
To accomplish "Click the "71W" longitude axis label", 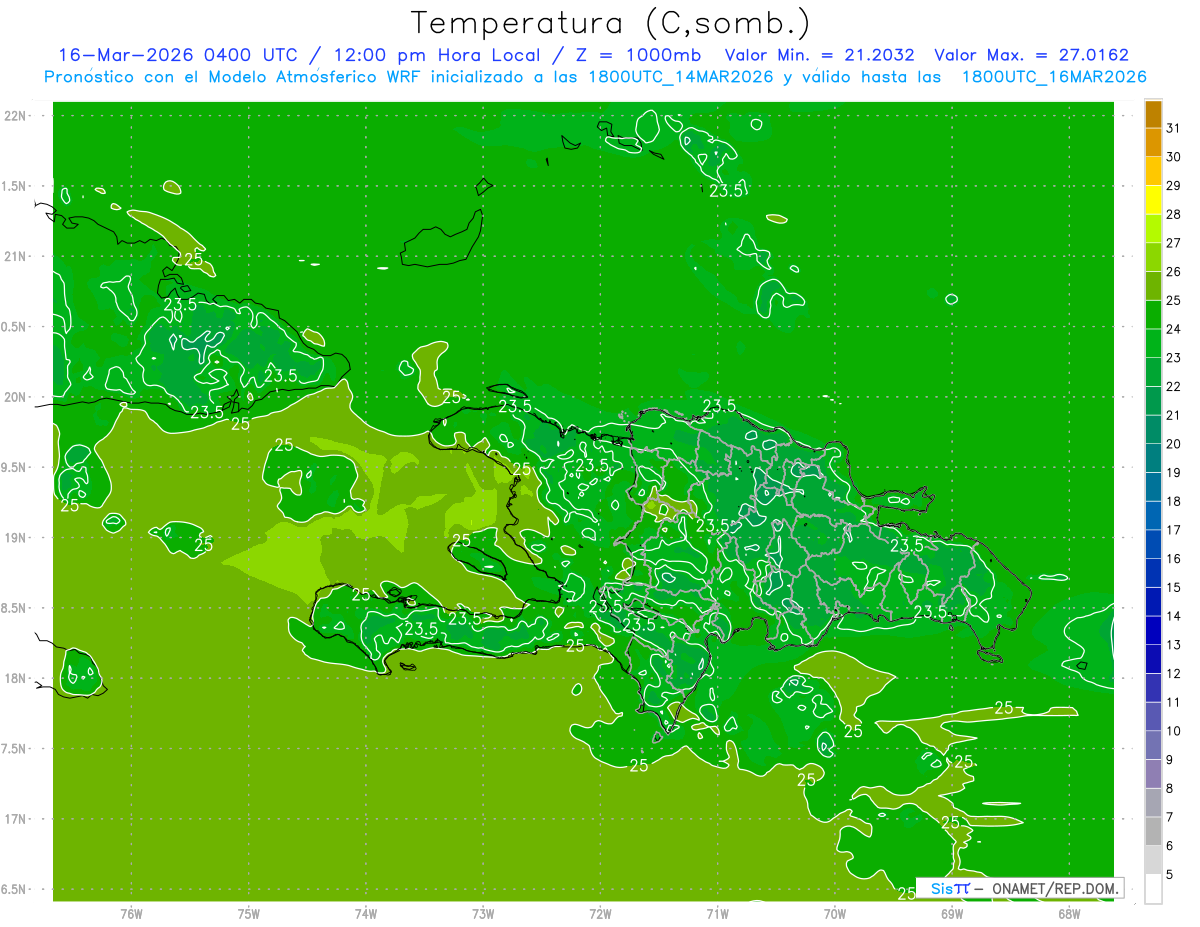I will (717, 913).
